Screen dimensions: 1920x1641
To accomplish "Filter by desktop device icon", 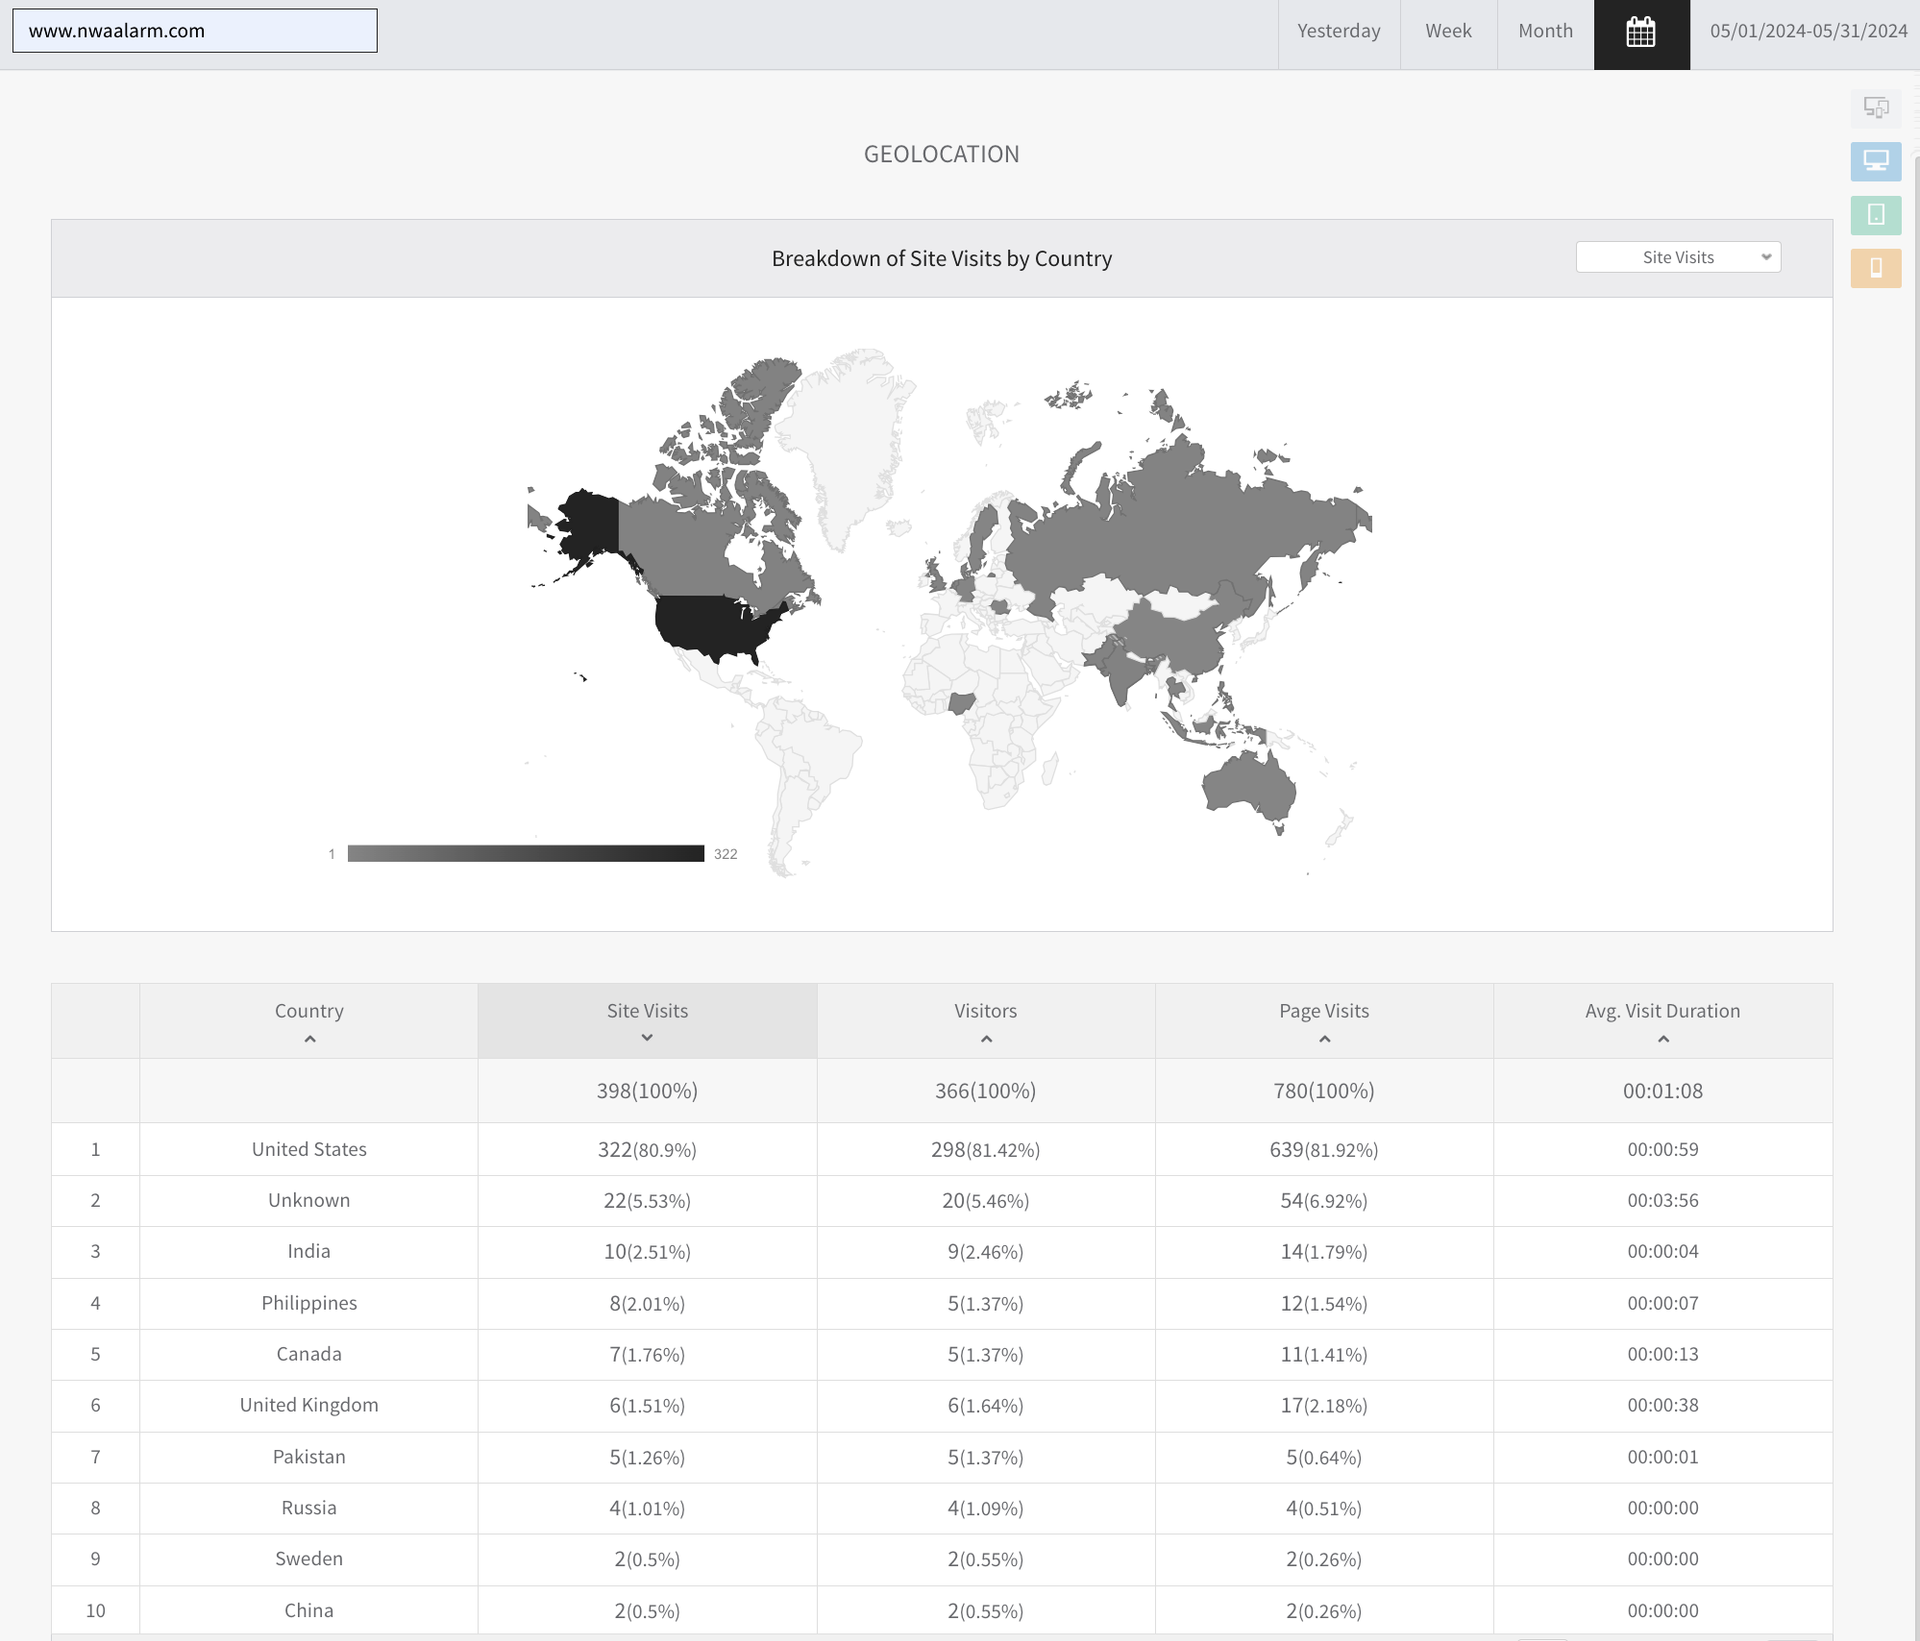I will coord(1875,161).
